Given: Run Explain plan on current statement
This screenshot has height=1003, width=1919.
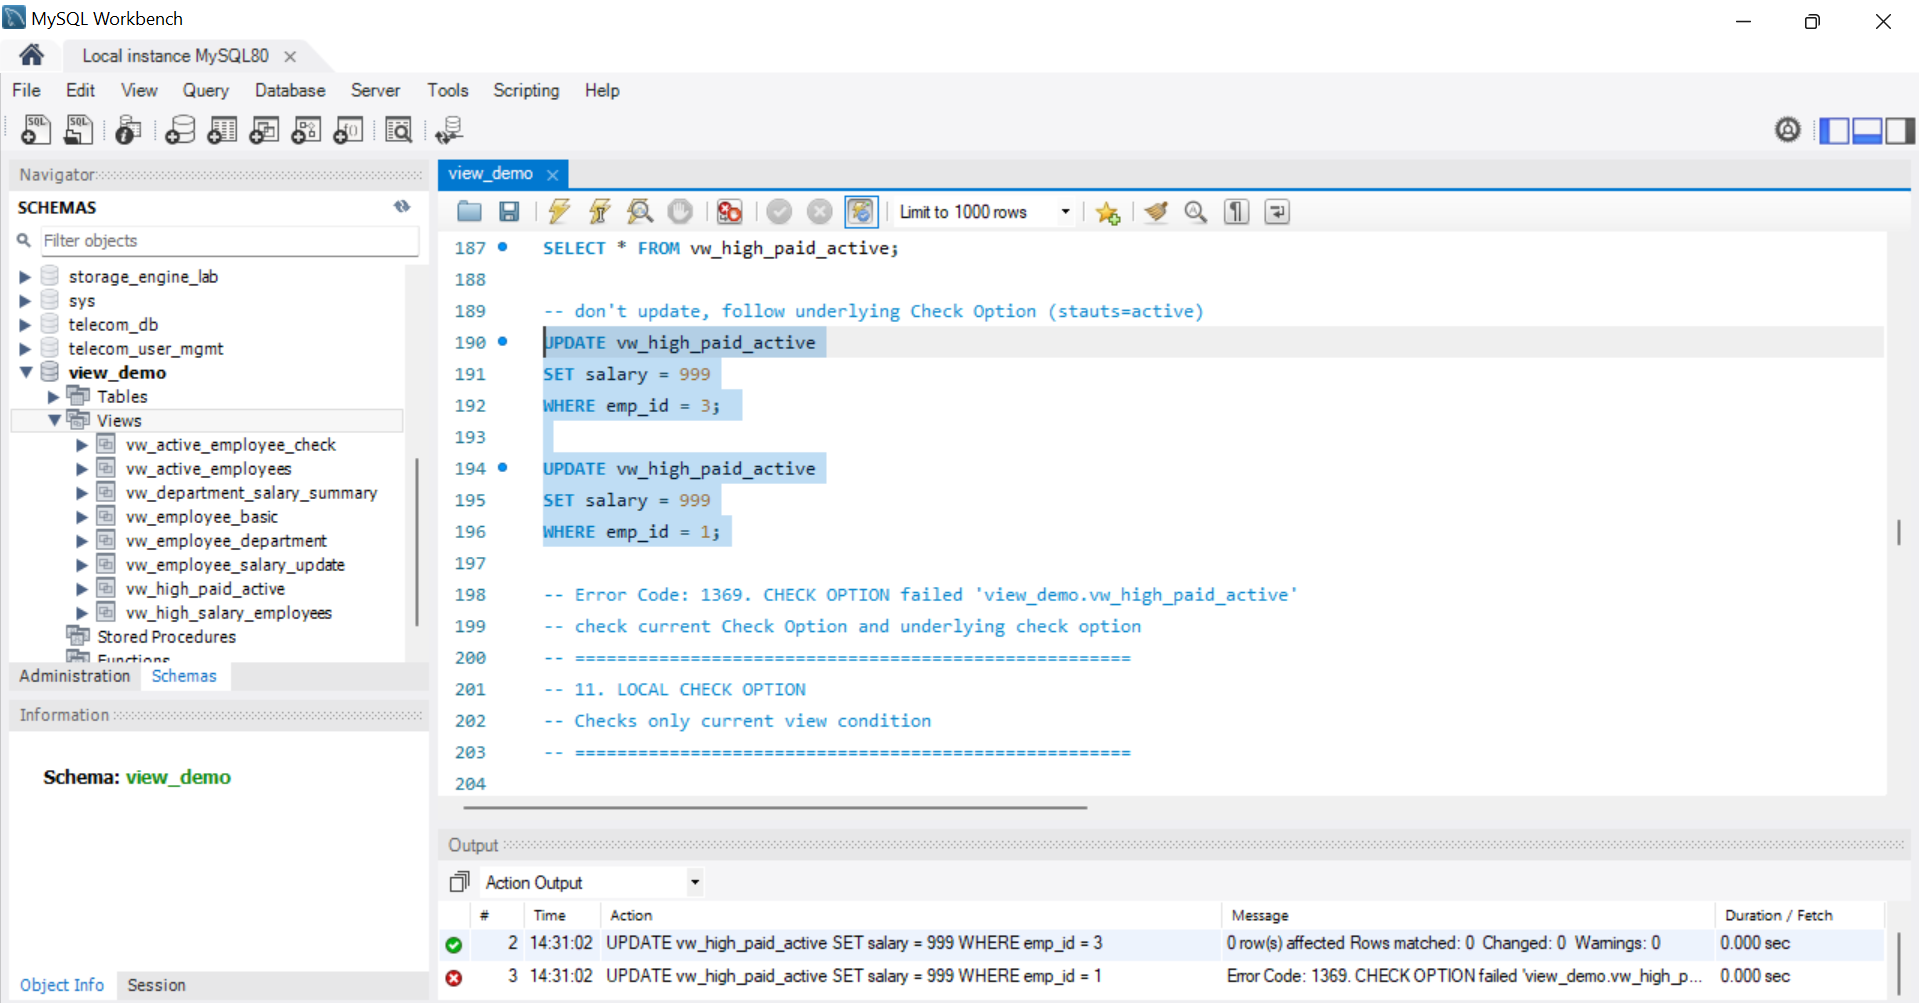Looking at the screenshot, I should 640,212.
